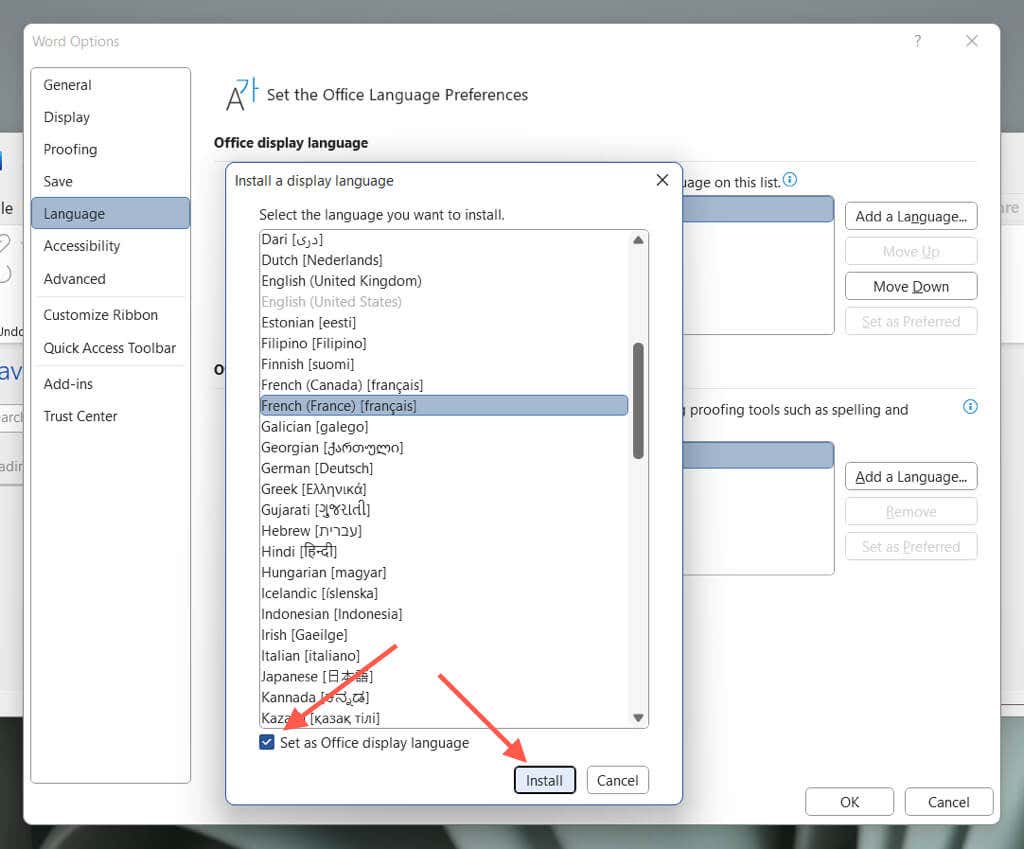This screenshot has height=849, width=1024.
Task: Cancel the Install a display language dialog
Action: pos(617,780)
